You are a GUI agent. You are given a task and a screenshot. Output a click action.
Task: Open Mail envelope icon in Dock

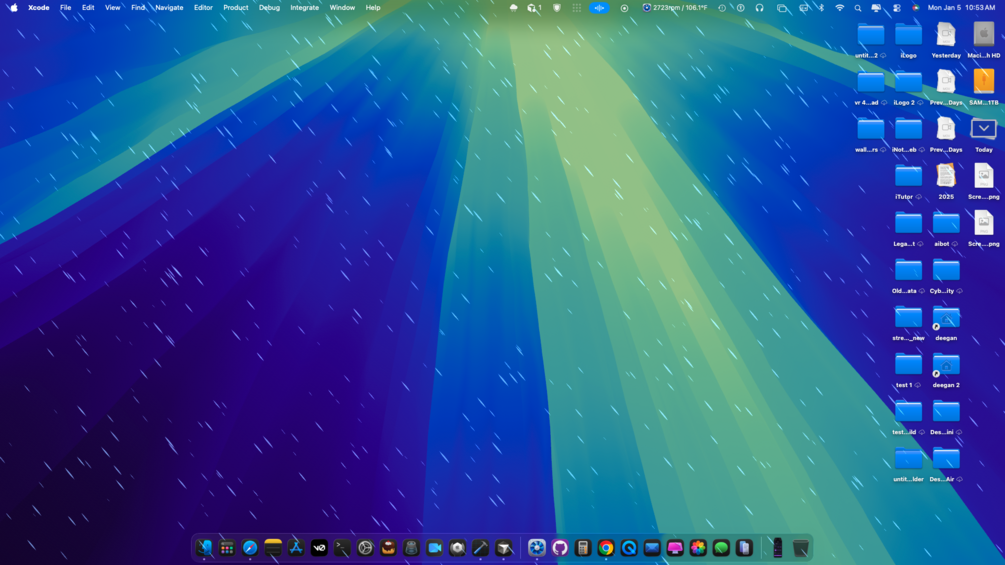(652, 548)
